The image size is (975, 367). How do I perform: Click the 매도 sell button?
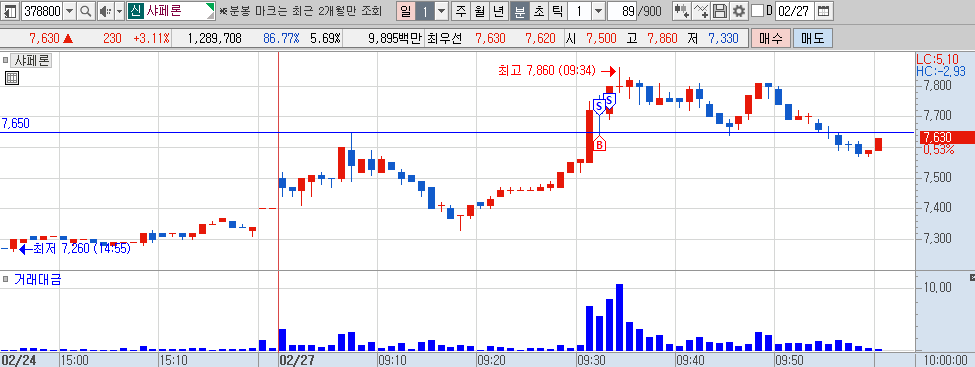(812, 39)
